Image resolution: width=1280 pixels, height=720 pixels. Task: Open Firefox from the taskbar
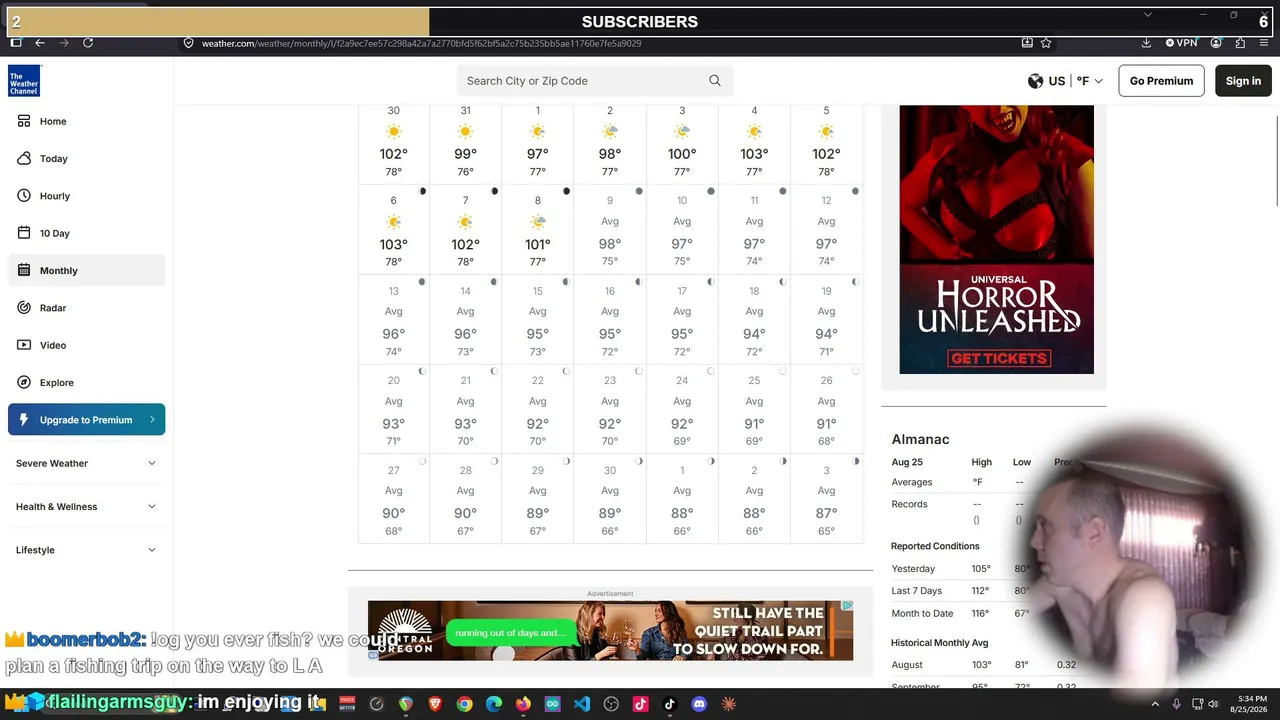pos(523,704)
